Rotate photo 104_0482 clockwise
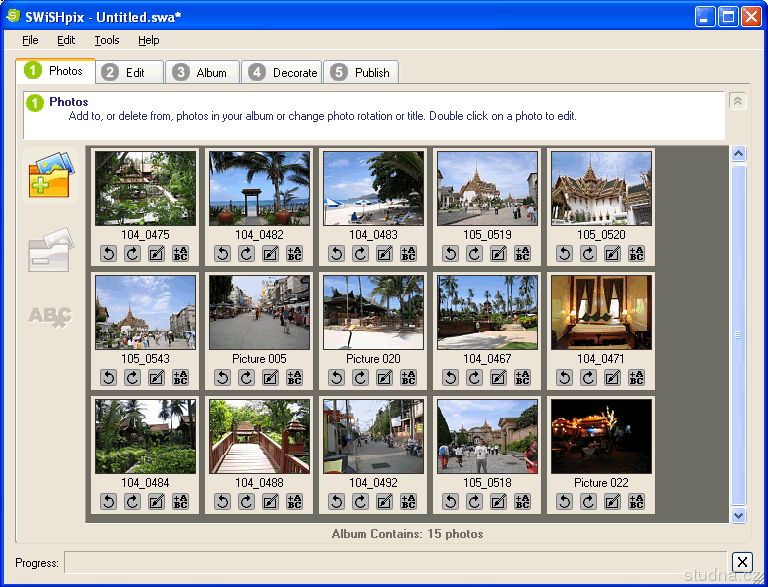Screen dimensions: 768x587 246,253
